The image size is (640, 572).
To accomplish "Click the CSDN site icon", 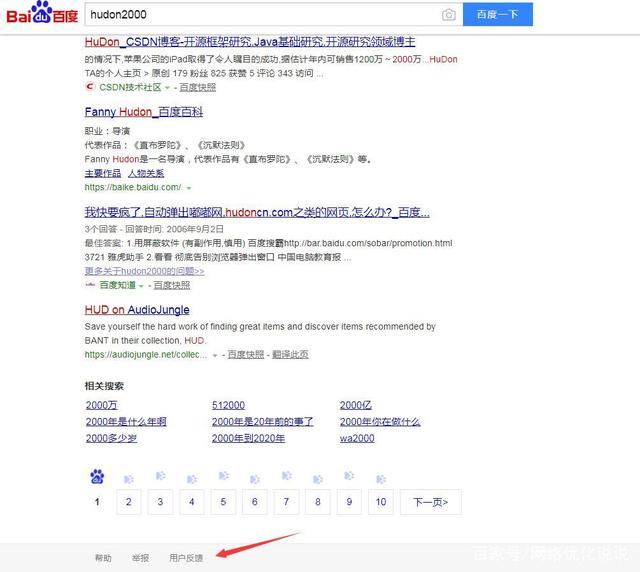I will tap(90, 87).
